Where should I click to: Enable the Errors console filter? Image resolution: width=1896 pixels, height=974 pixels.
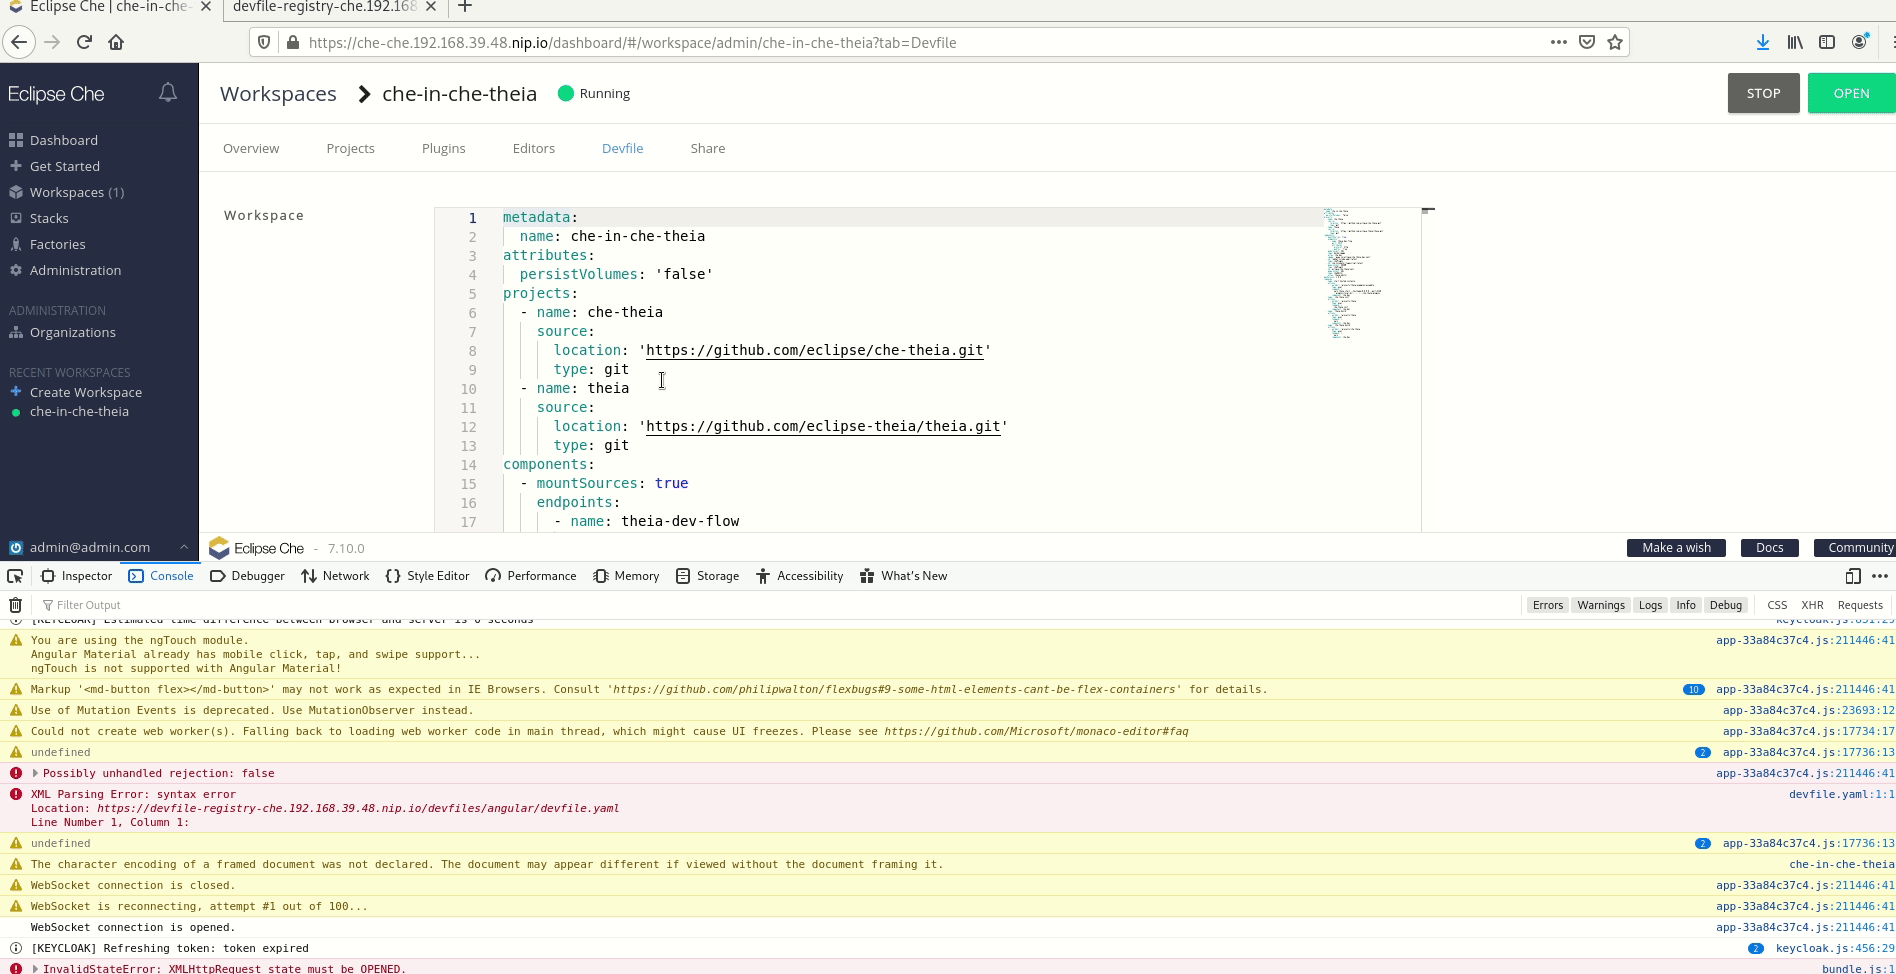tap(1548, 604)
